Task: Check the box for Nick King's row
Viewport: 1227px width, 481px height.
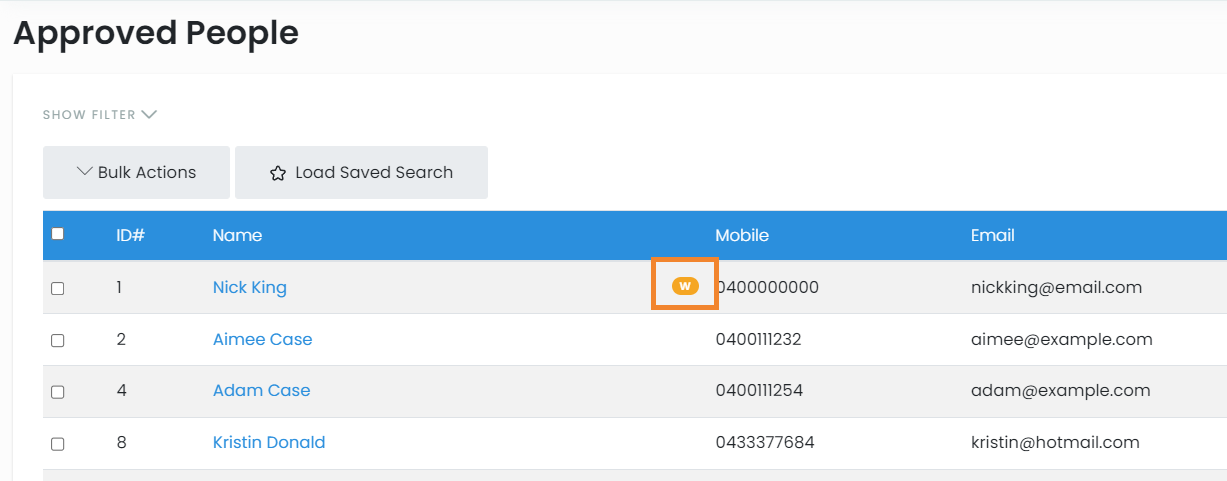Action: coord(58,288)
